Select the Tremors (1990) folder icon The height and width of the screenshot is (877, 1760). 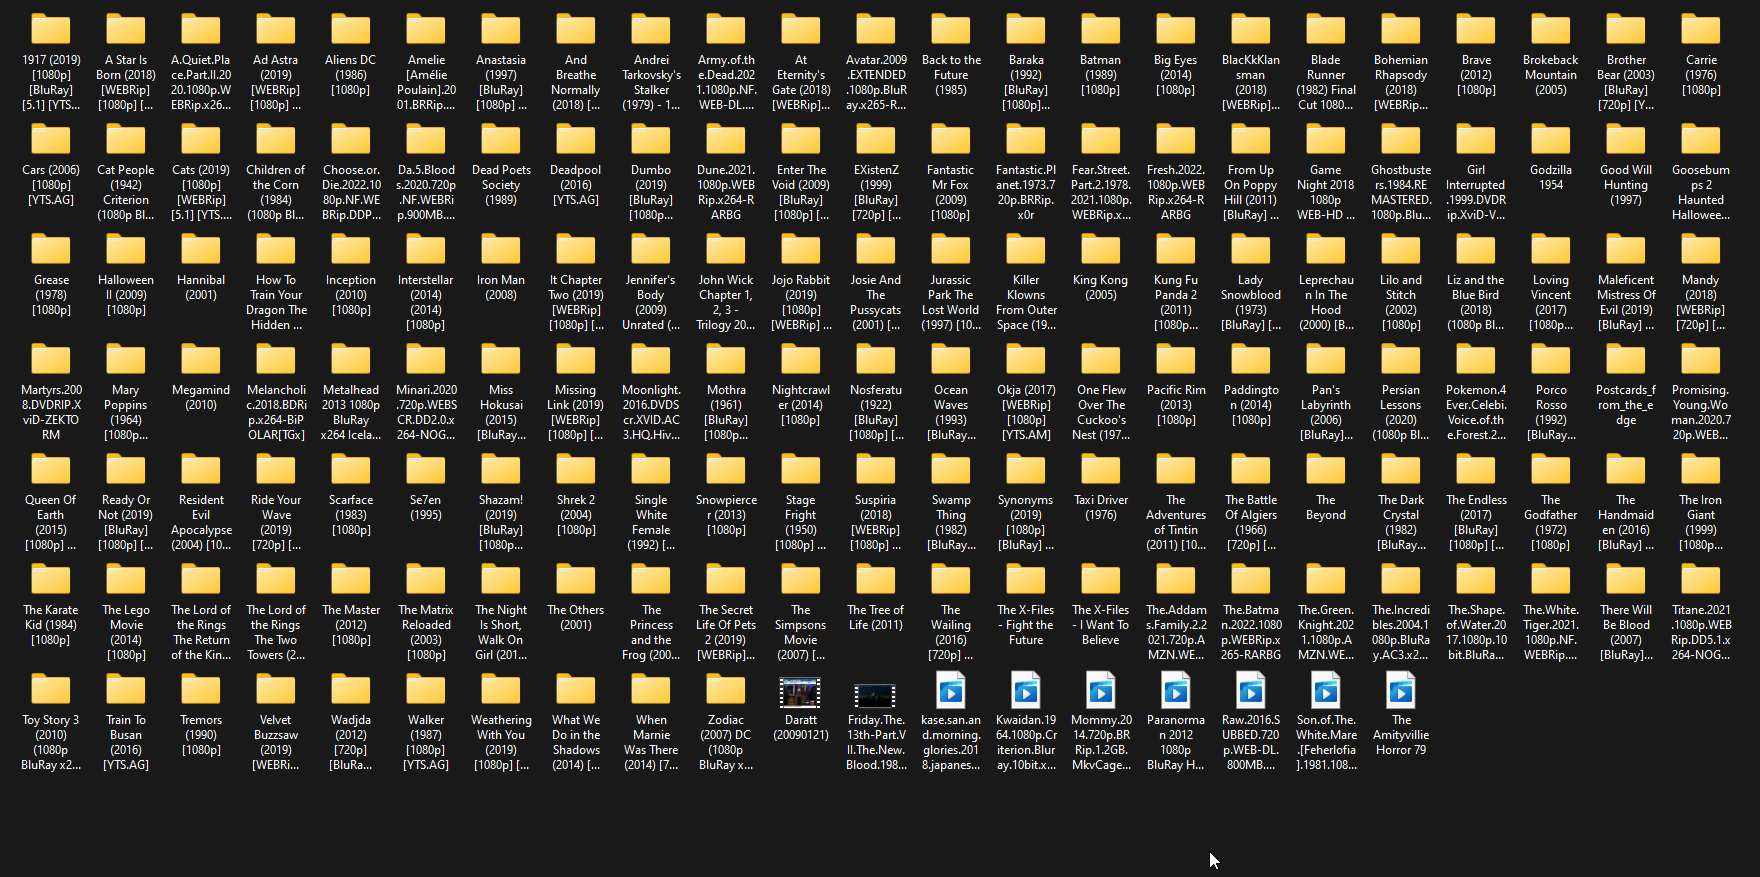(x=201, y=690)
